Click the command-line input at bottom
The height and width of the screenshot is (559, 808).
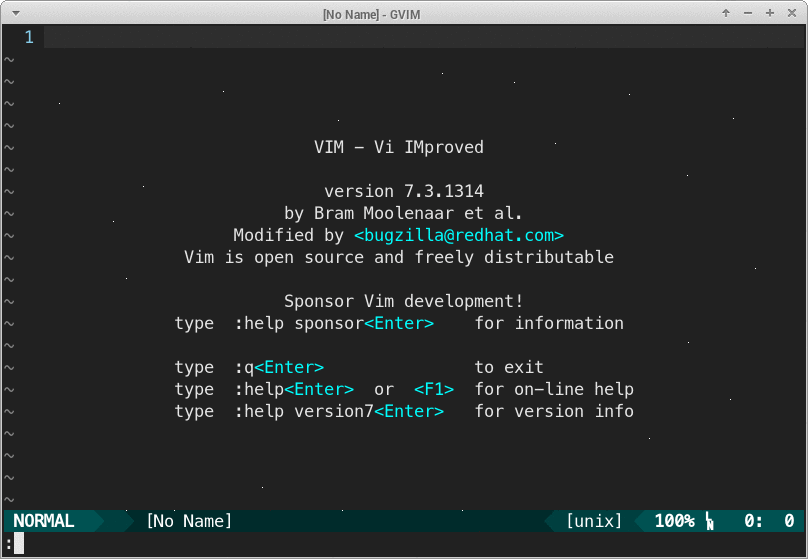[x=404, y=544]
